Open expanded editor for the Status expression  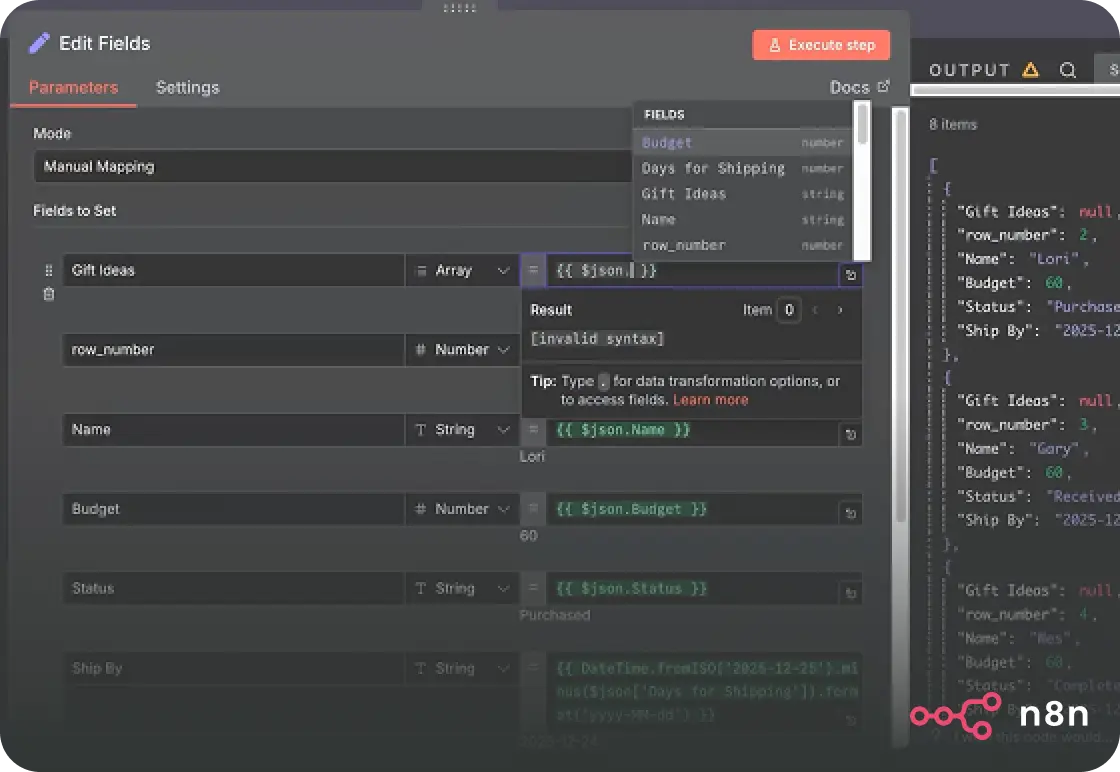coord(850,593)
